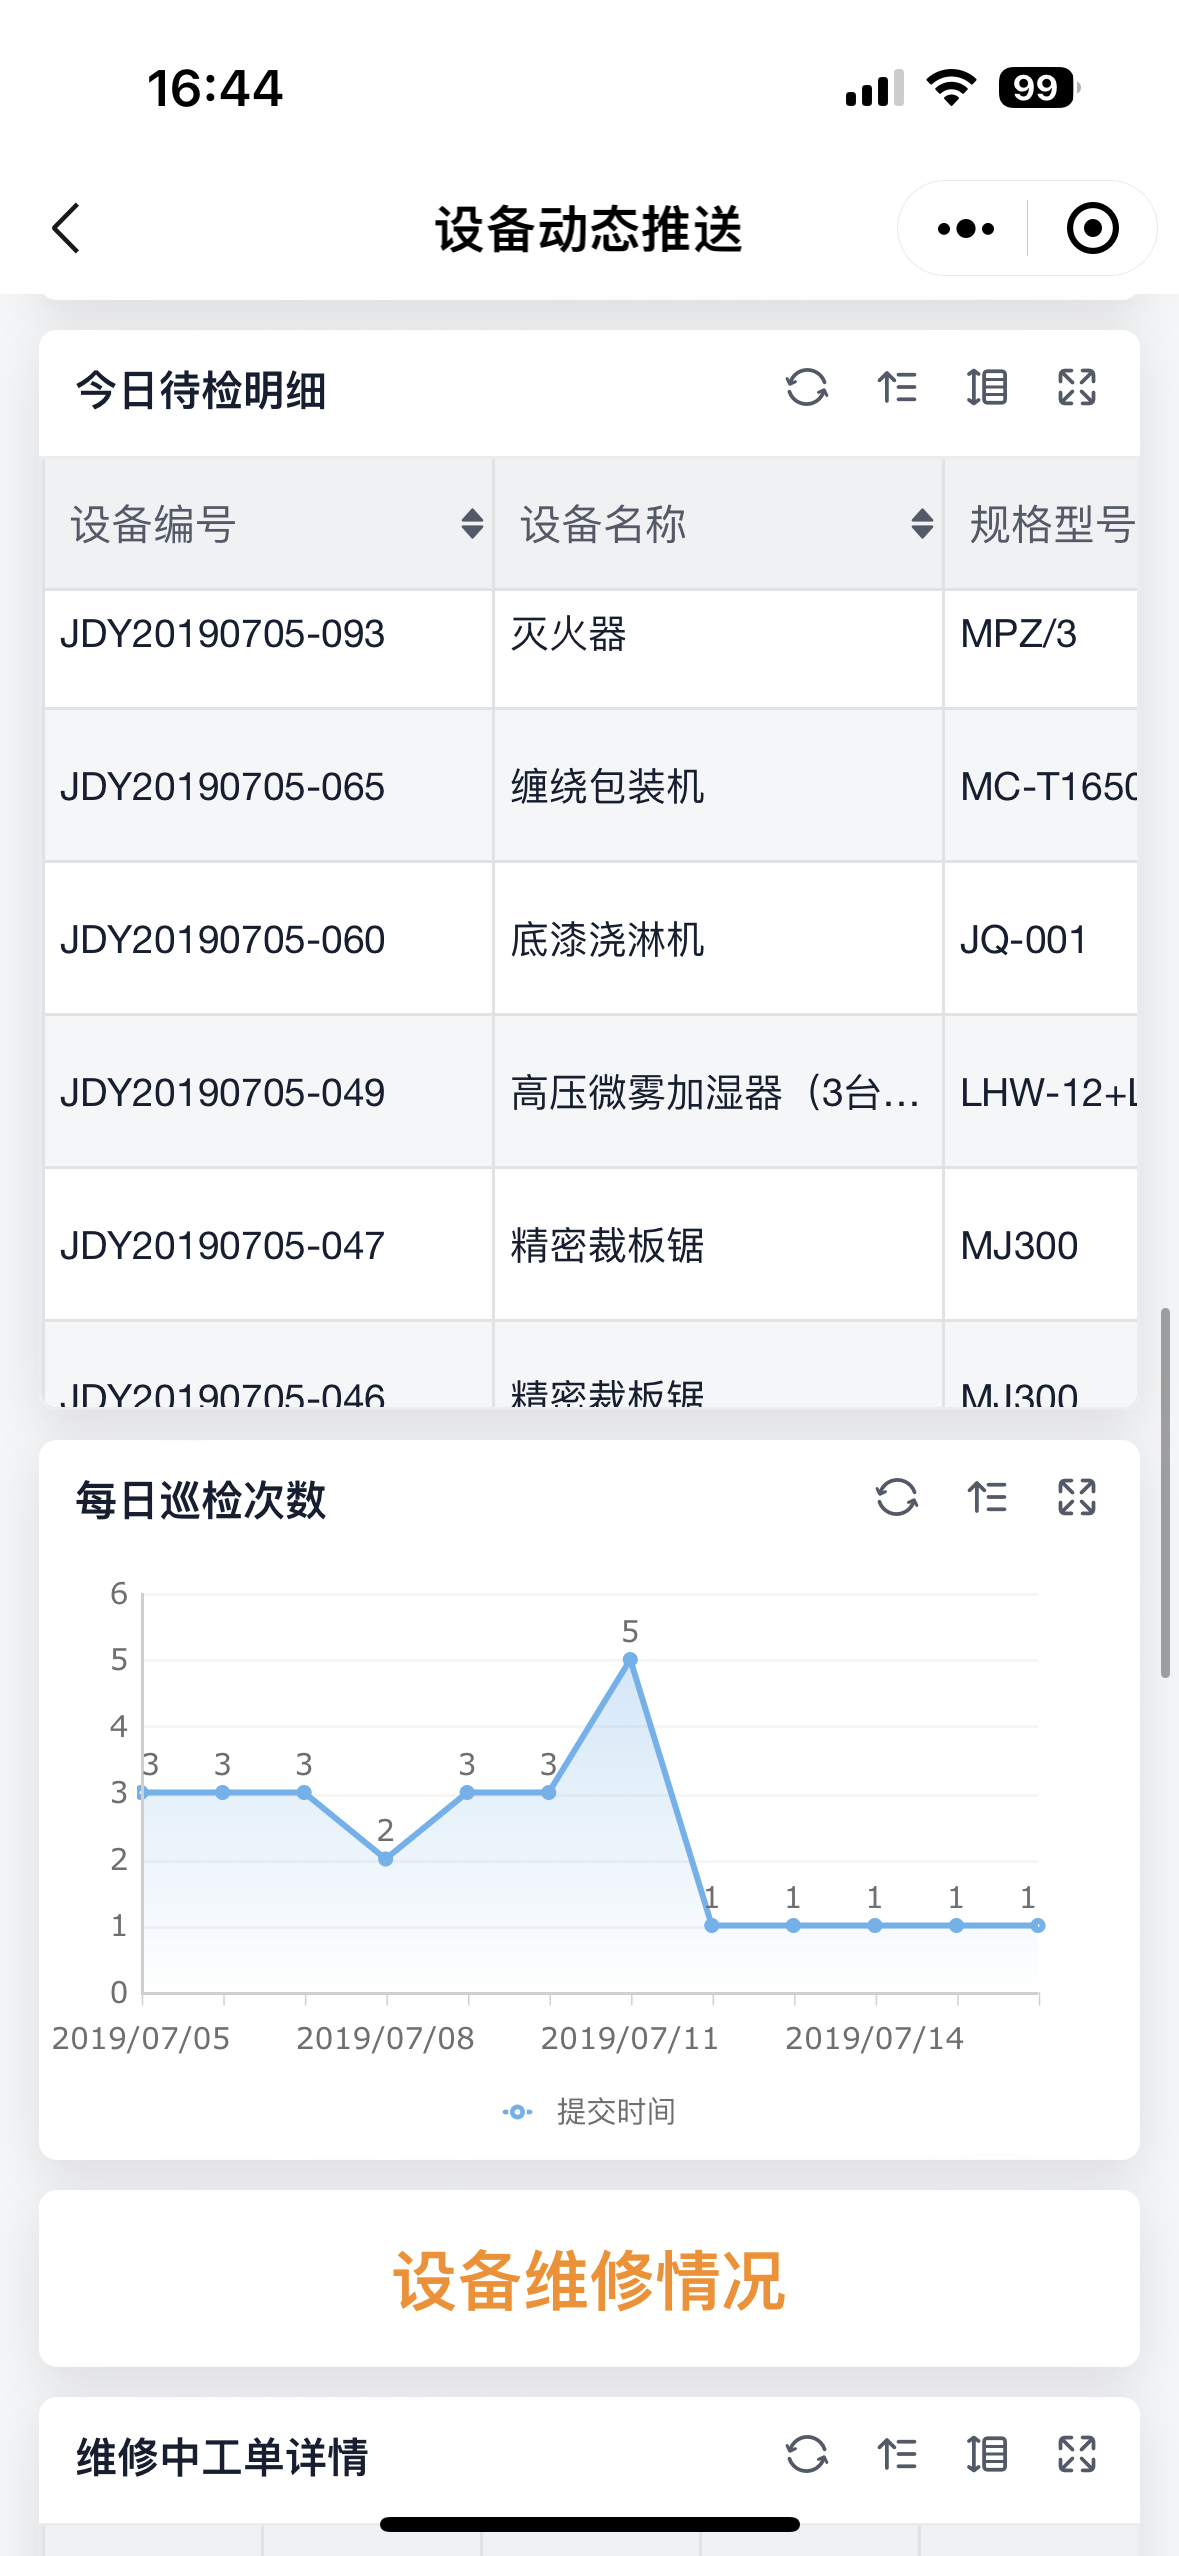
Task: Close mini program via the target circle icon
Action: 1092,229
